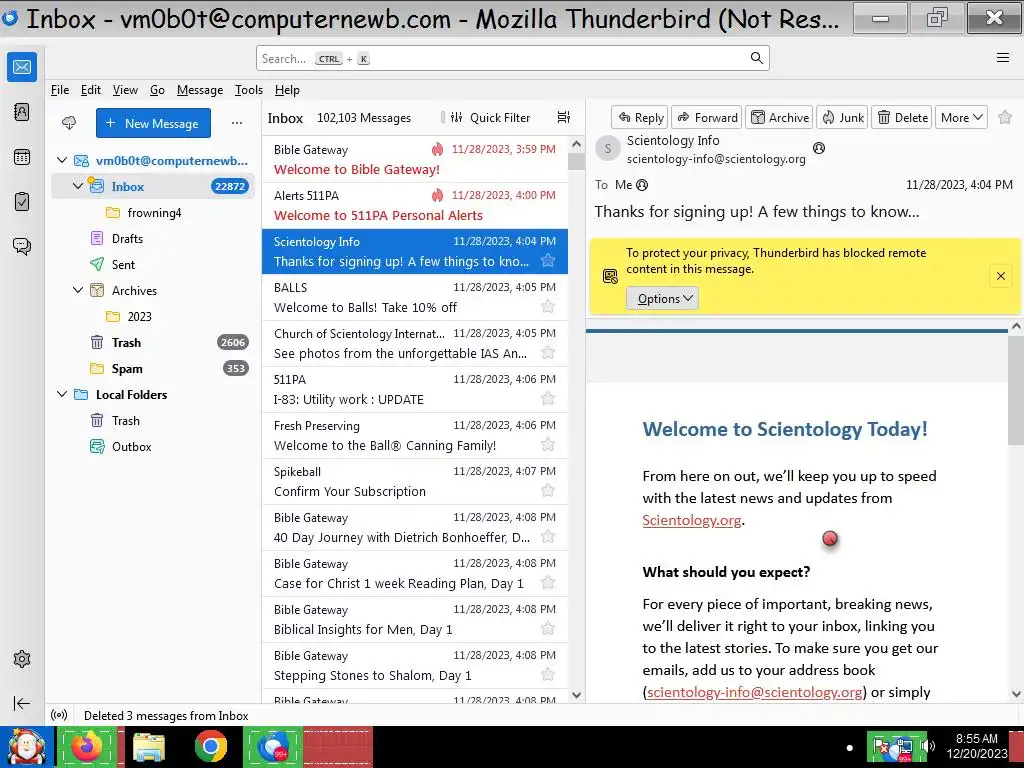Open the Mail space icon
Image resolution: width=1024 pixels, height=768 pixels.
(x=22, y=67)
